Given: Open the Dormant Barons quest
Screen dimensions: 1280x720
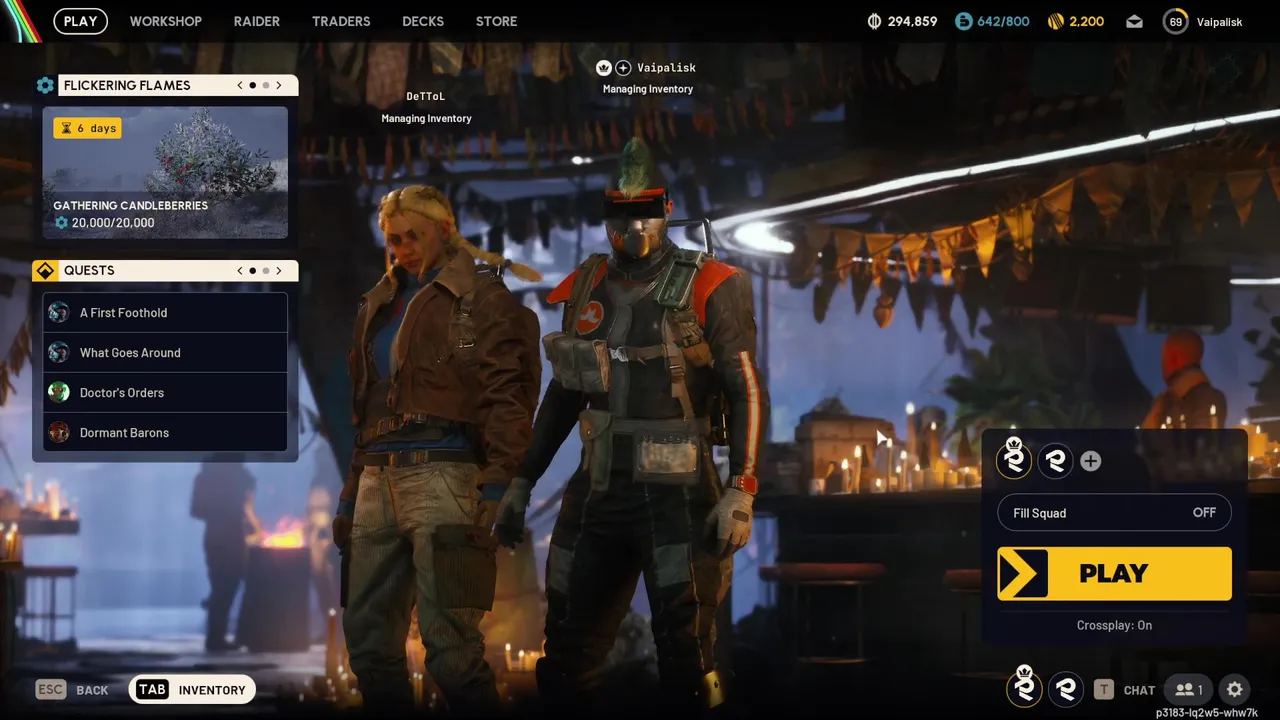Looking at the screenshot, I should [165, 432].
